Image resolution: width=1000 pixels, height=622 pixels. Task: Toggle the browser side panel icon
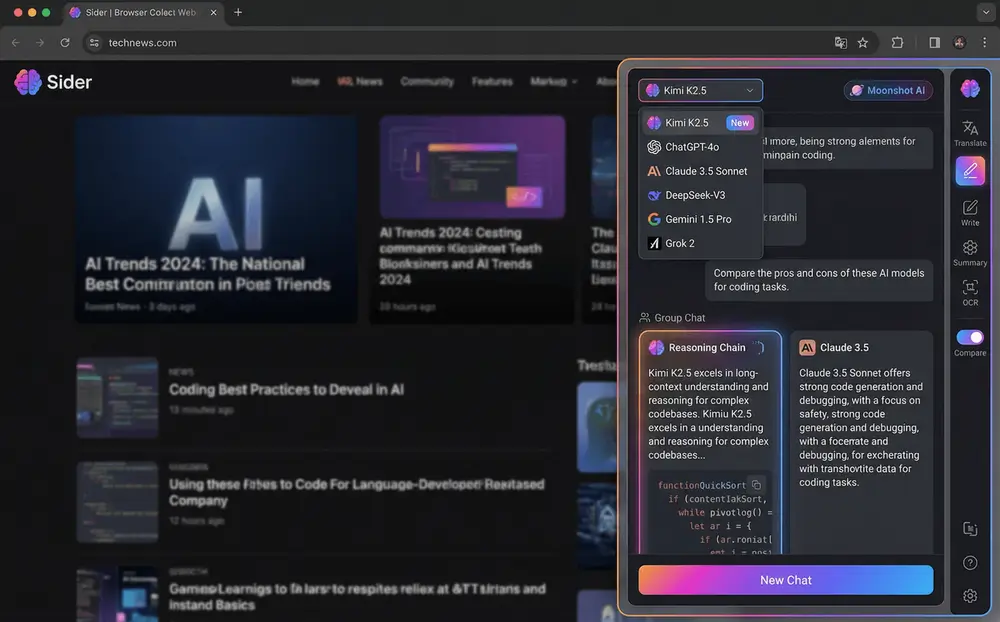(934, 43)
